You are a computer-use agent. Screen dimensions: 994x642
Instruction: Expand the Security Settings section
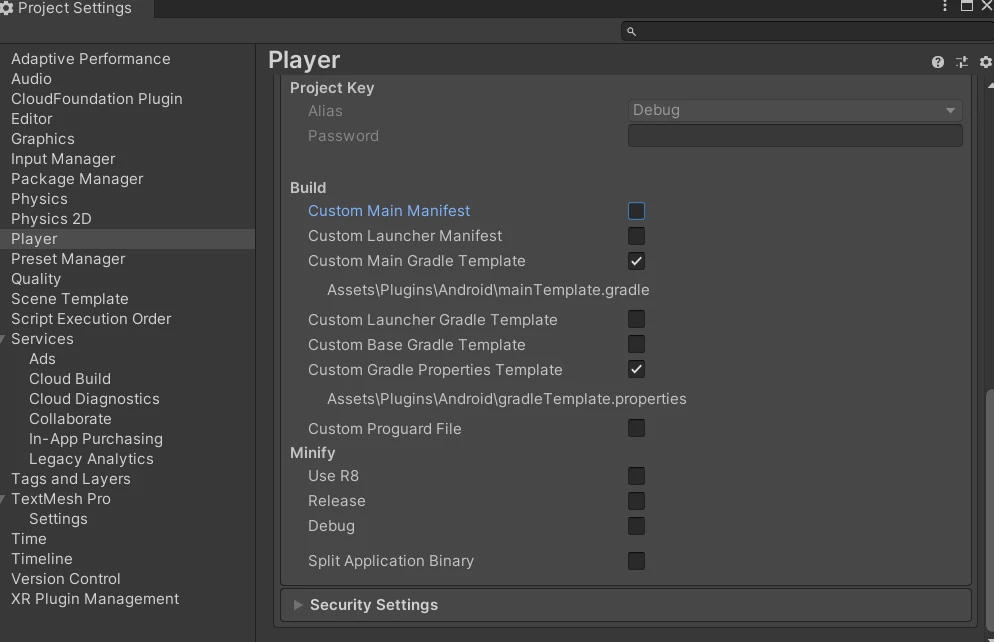tap(297, 605)
